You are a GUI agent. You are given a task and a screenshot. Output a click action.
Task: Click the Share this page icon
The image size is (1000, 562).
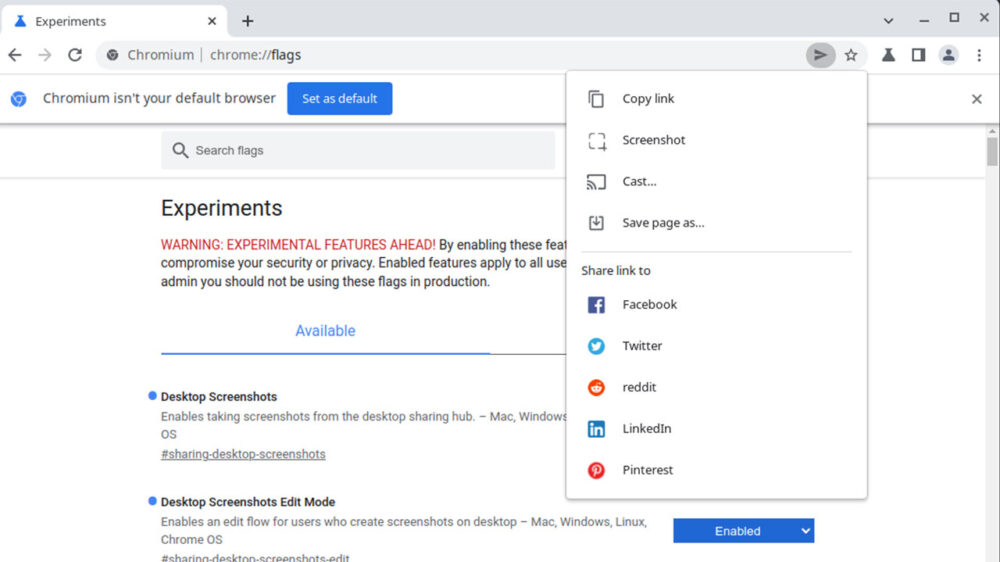pos(820,55)
